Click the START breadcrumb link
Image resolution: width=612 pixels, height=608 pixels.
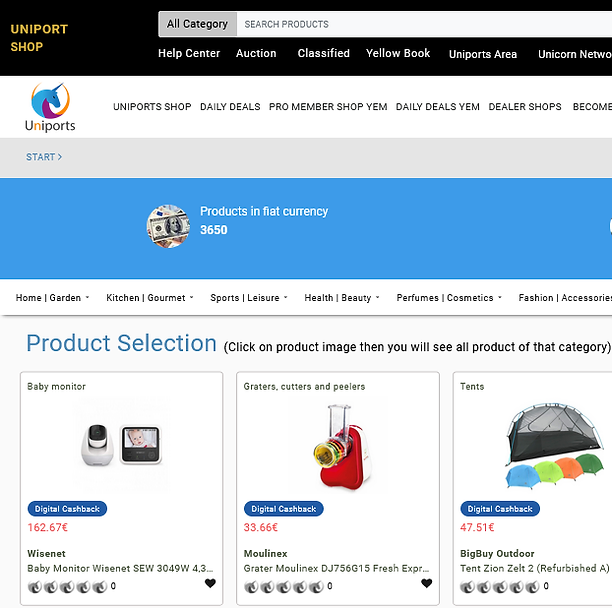click(x=41, y=157)
